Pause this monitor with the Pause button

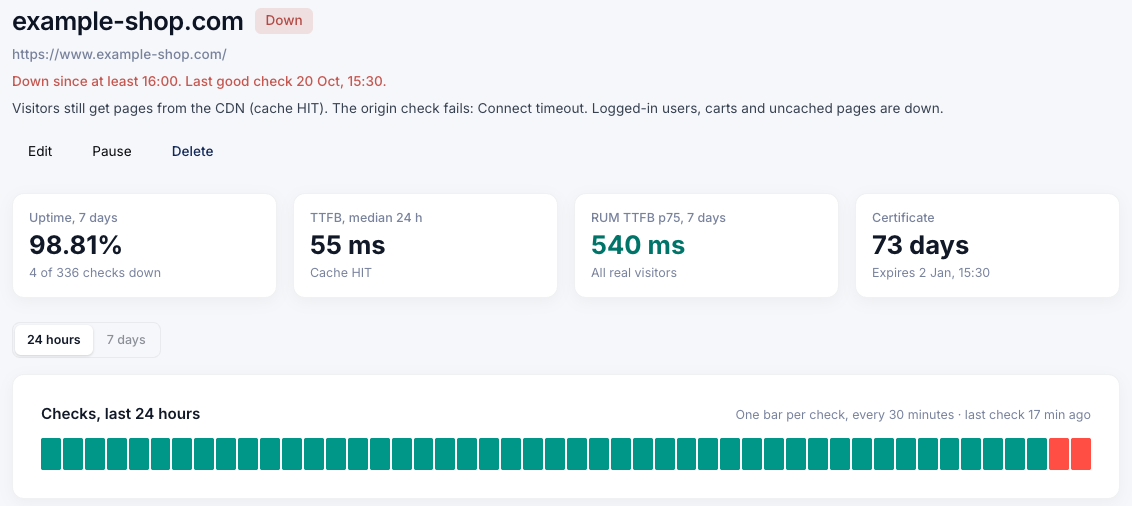[x=112, y=152]
